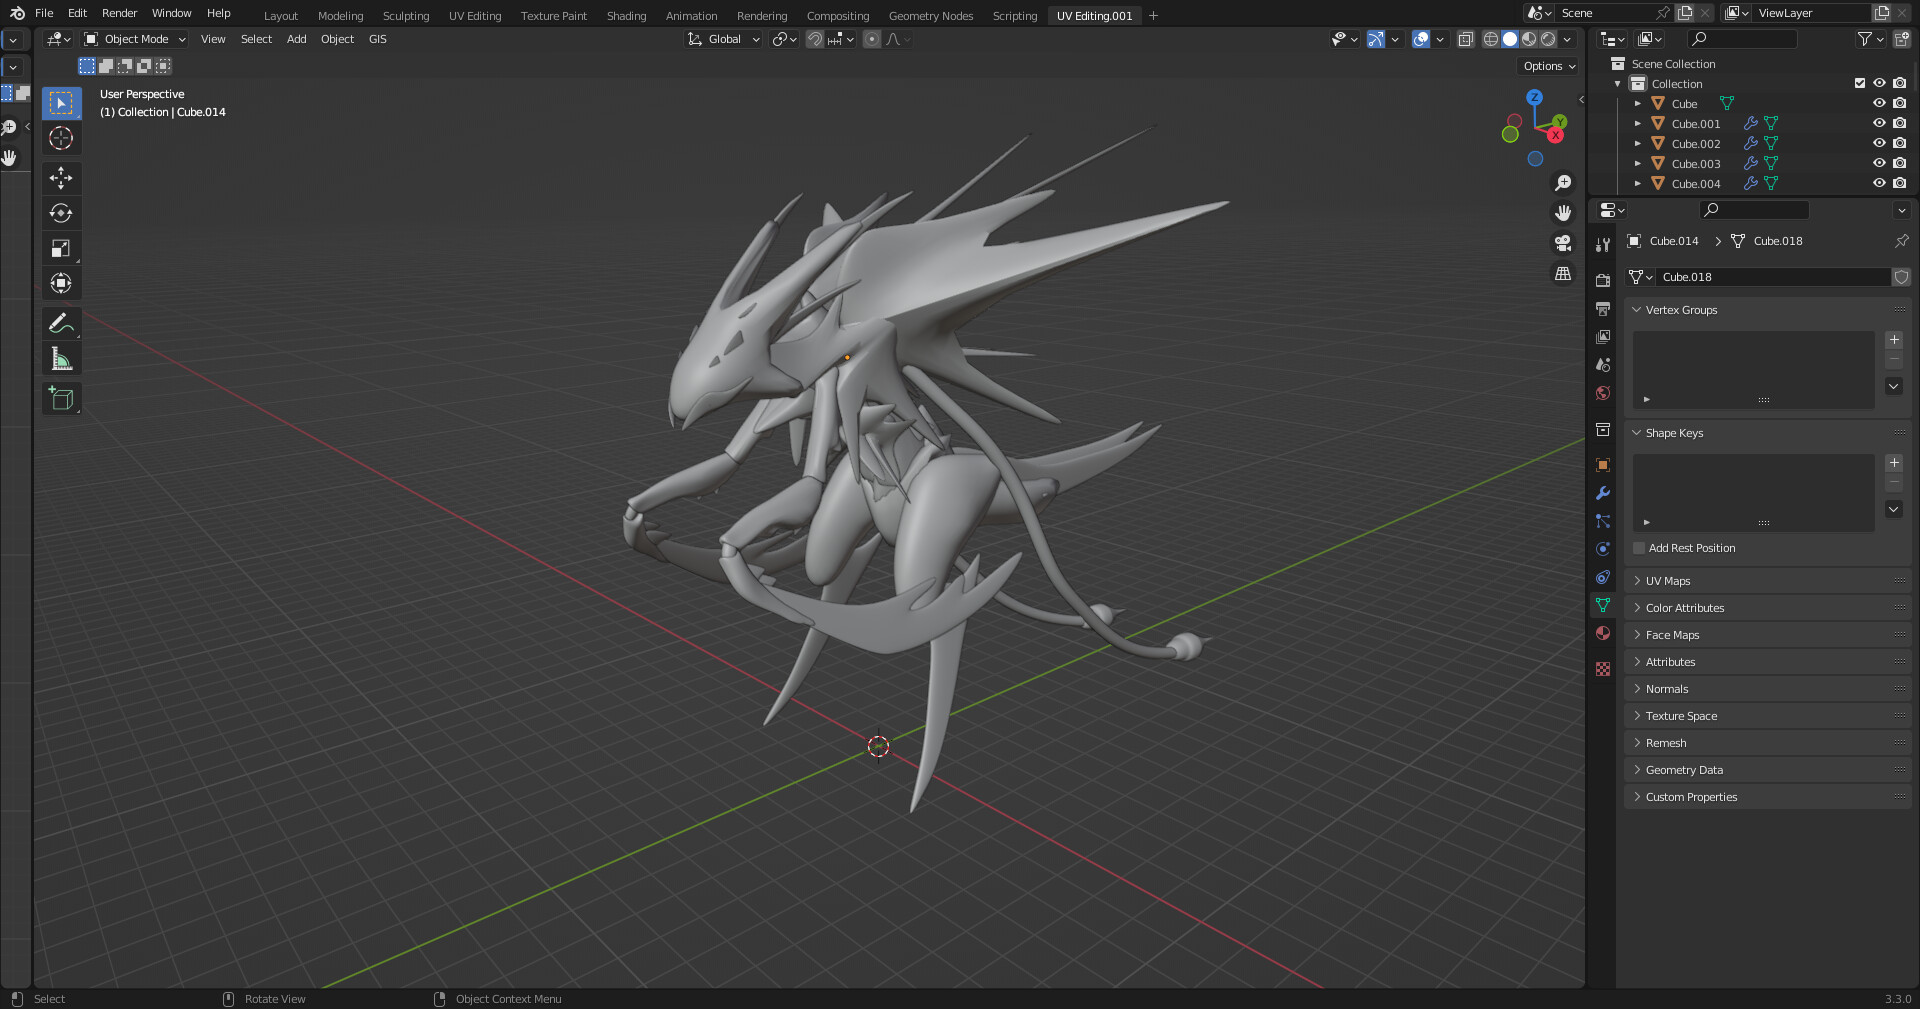Switch to the Physics Properties tab
The width and height of the screenshot is (1920, 1009).
(x=1602, y=549)
